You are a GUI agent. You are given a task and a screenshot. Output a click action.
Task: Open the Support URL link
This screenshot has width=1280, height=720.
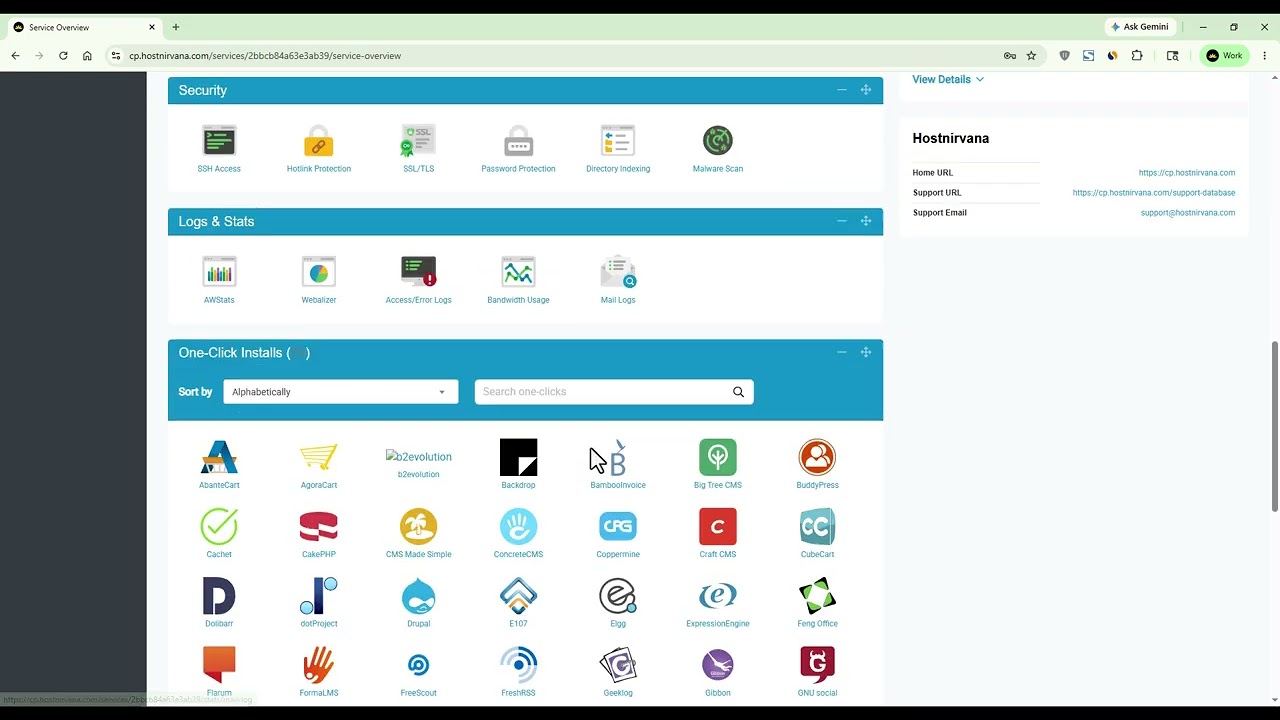tap(1153, 193)
